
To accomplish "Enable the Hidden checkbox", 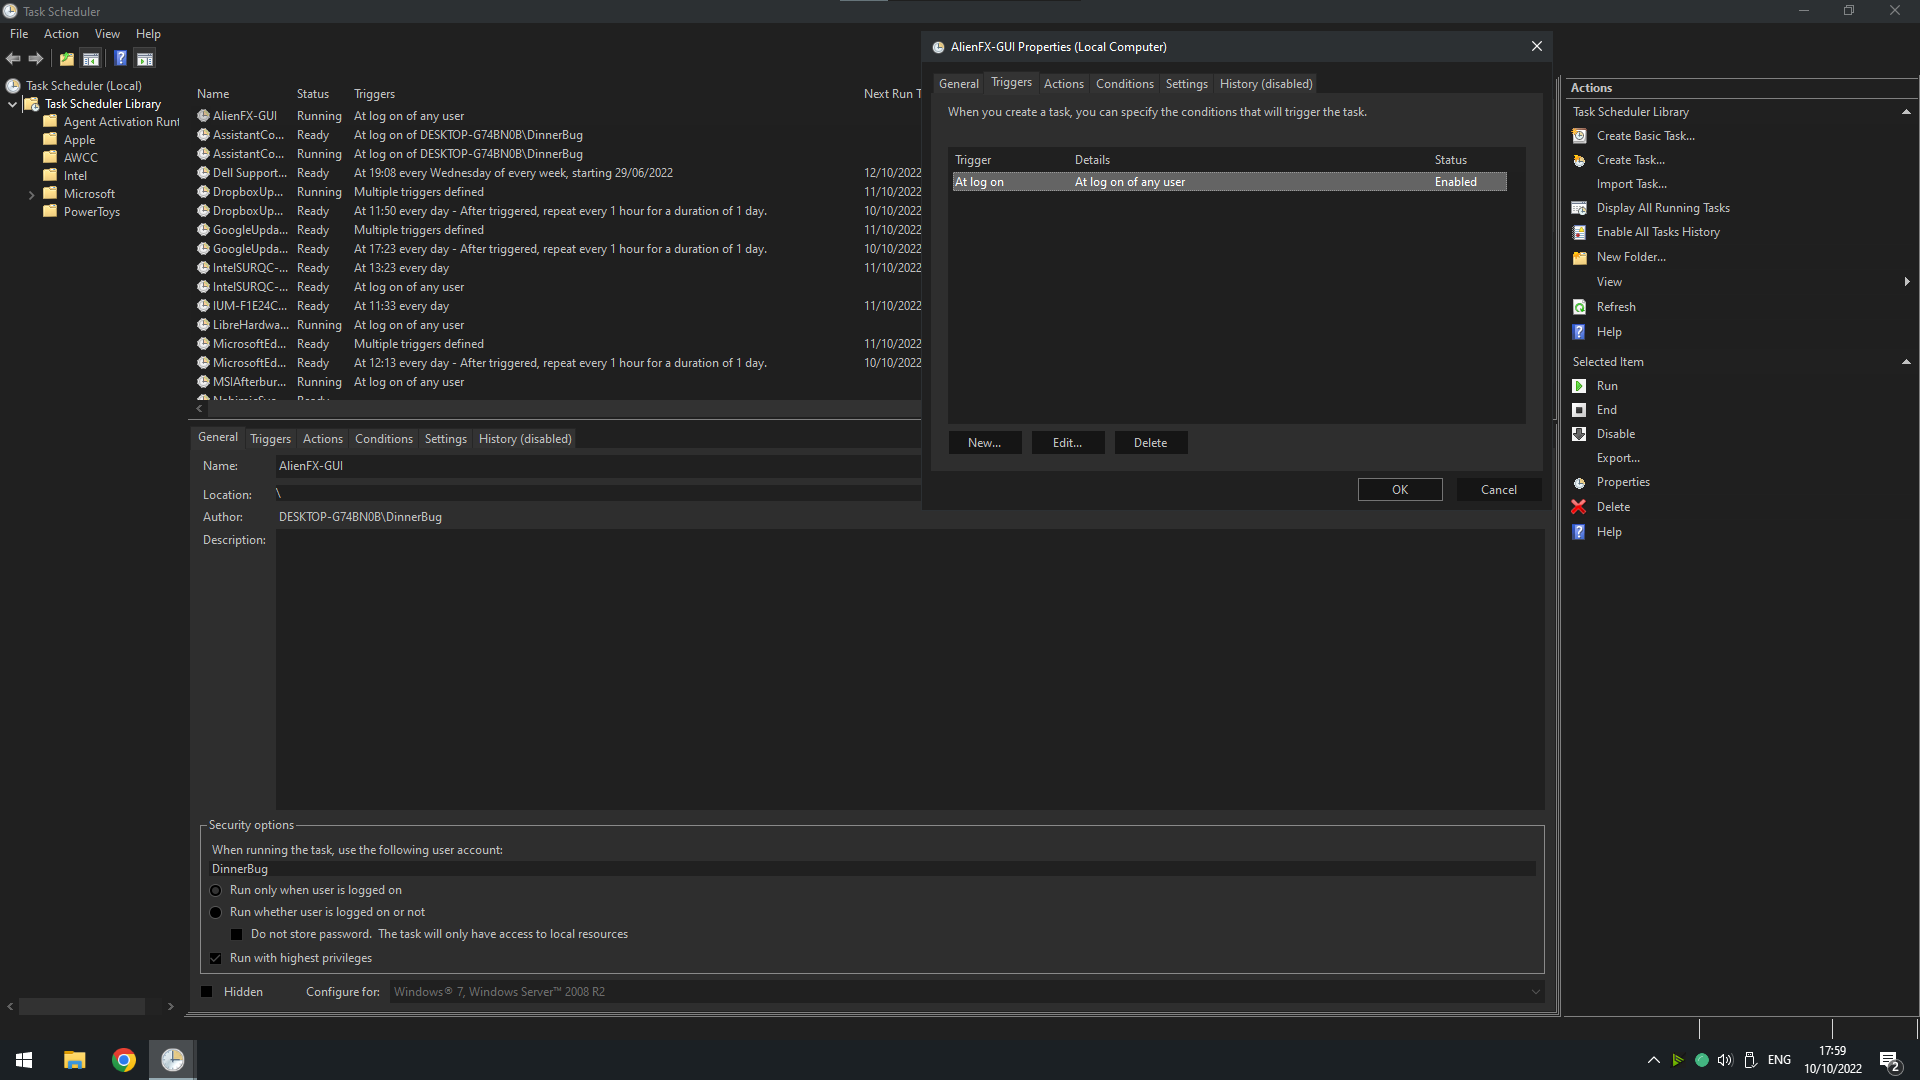I will 207,991.
